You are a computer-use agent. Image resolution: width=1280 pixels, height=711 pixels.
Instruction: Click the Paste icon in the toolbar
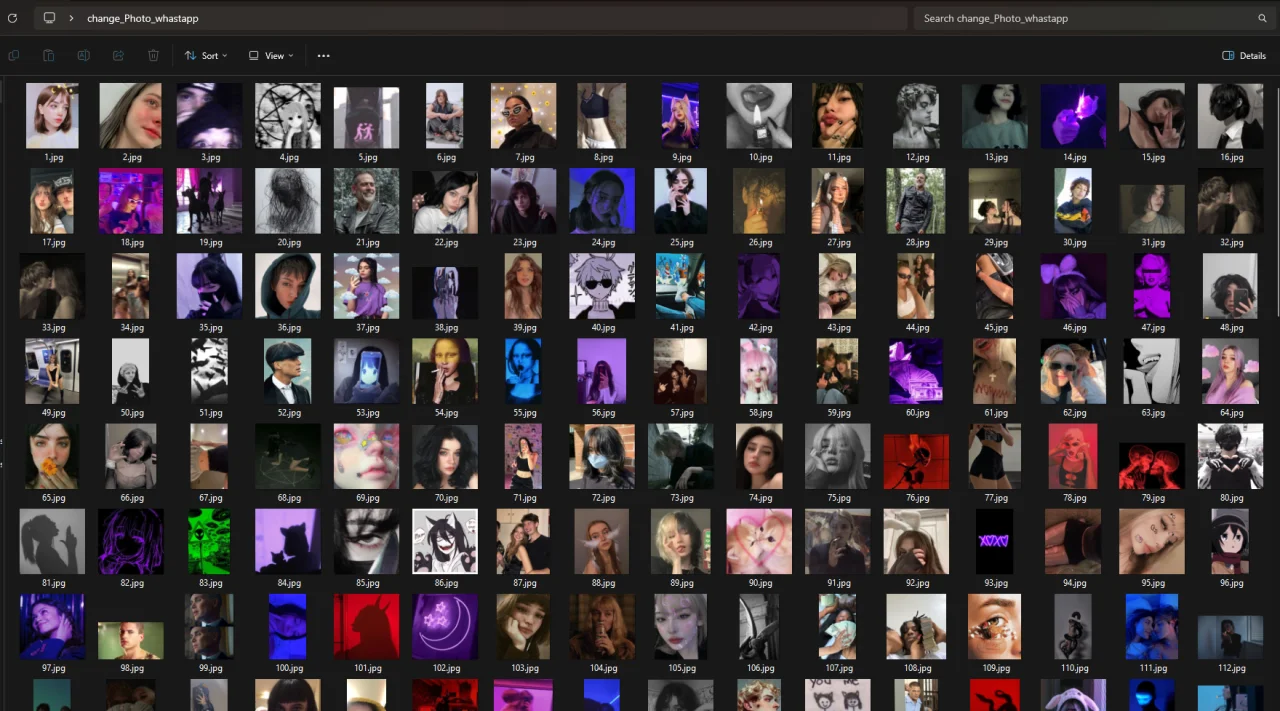(48, 56)
